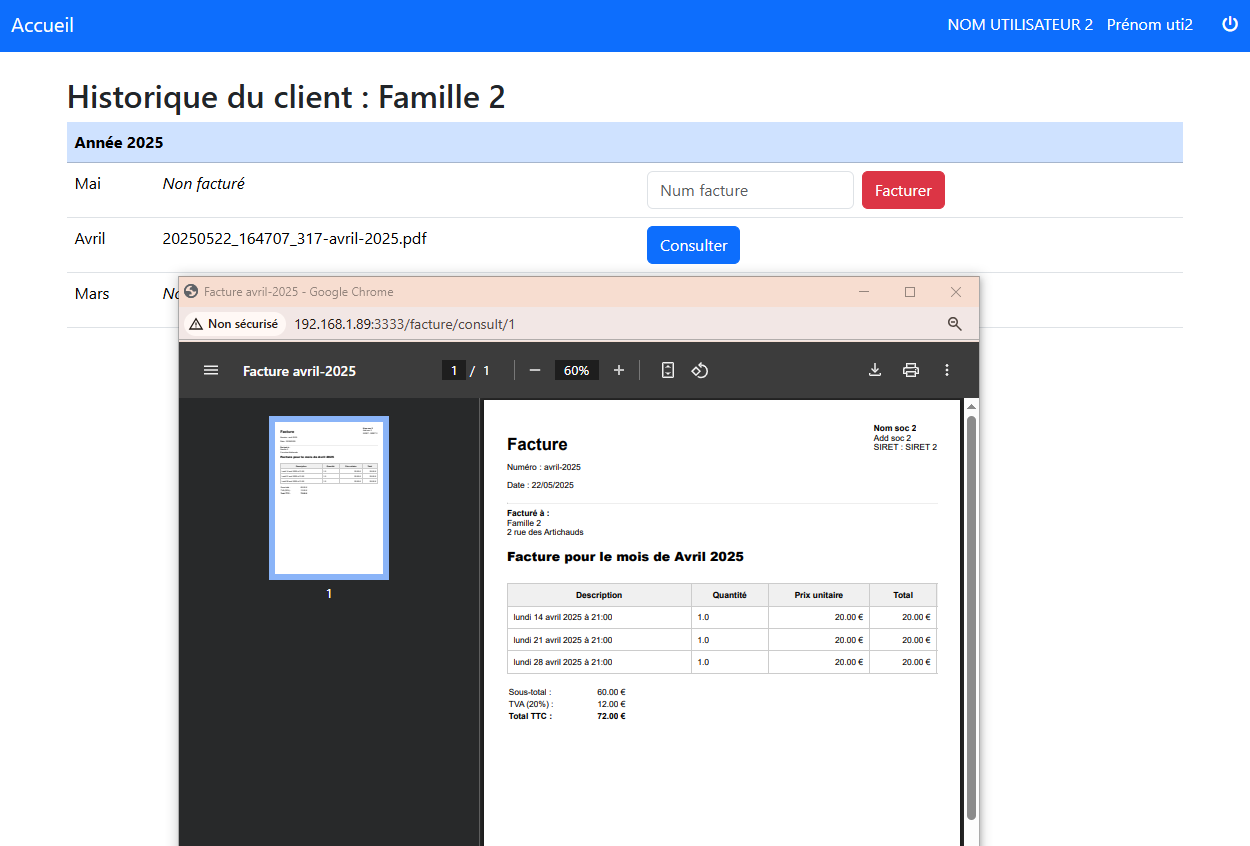This screenshot has width=1250, height=846.
Task: Select the page 1 thumbnail
Action: tap(329, 498)
